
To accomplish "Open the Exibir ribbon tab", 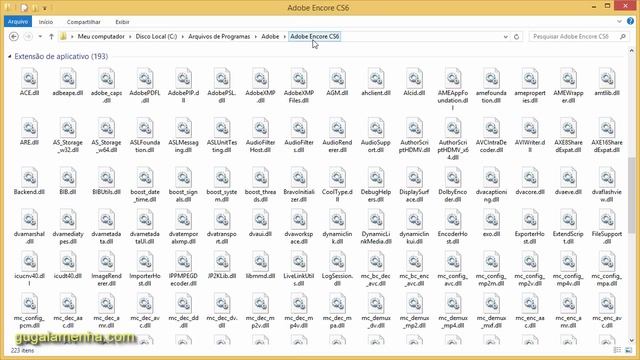I will [x=122, y=22].
